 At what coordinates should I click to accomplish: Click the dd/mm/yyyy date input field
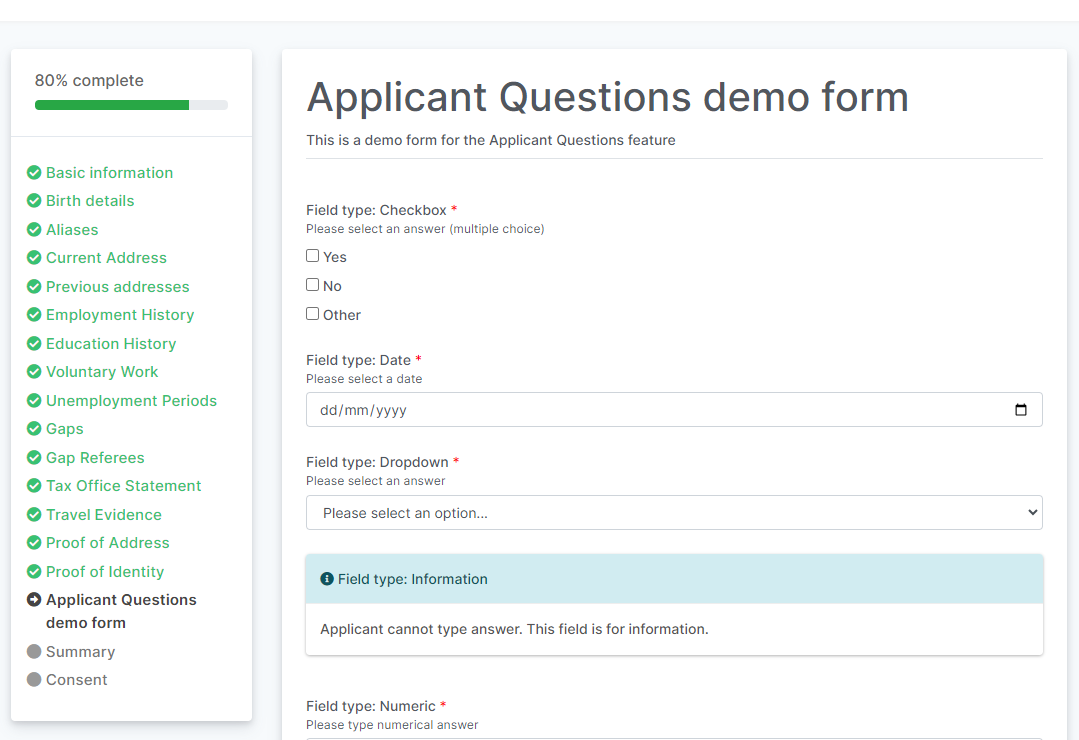[674, 410]
